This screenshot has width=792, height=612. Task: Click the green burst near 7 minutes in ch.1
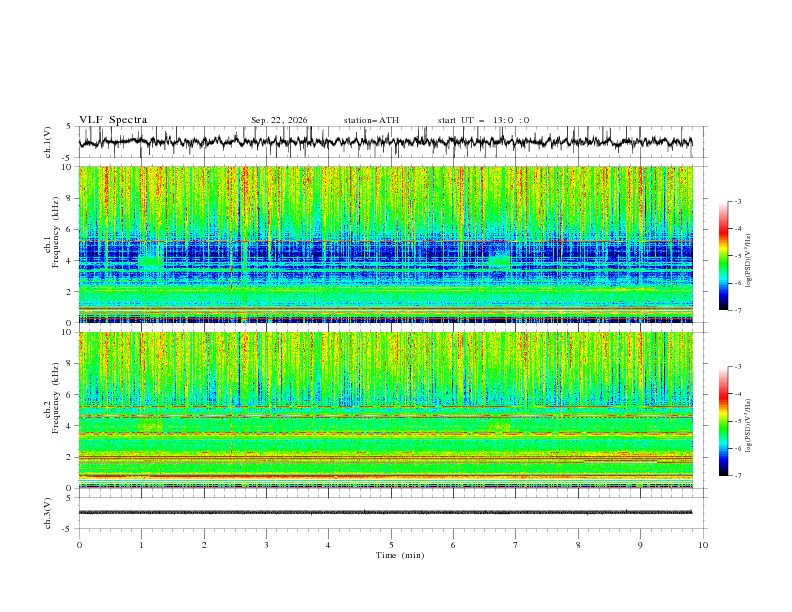[500, 261]
